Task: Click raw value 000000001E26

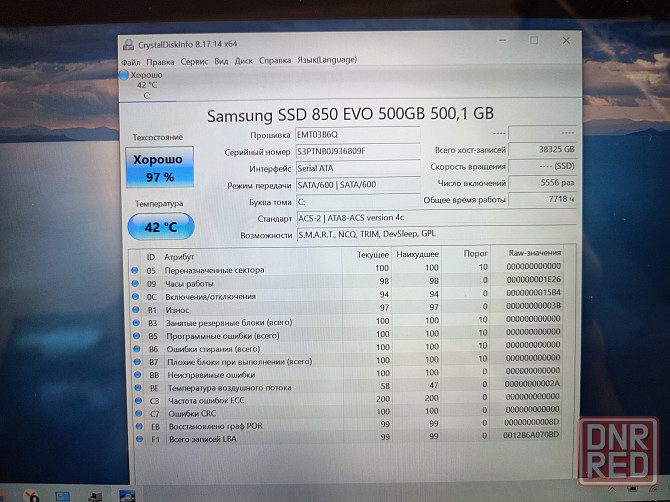Action: tap(533, 279)
